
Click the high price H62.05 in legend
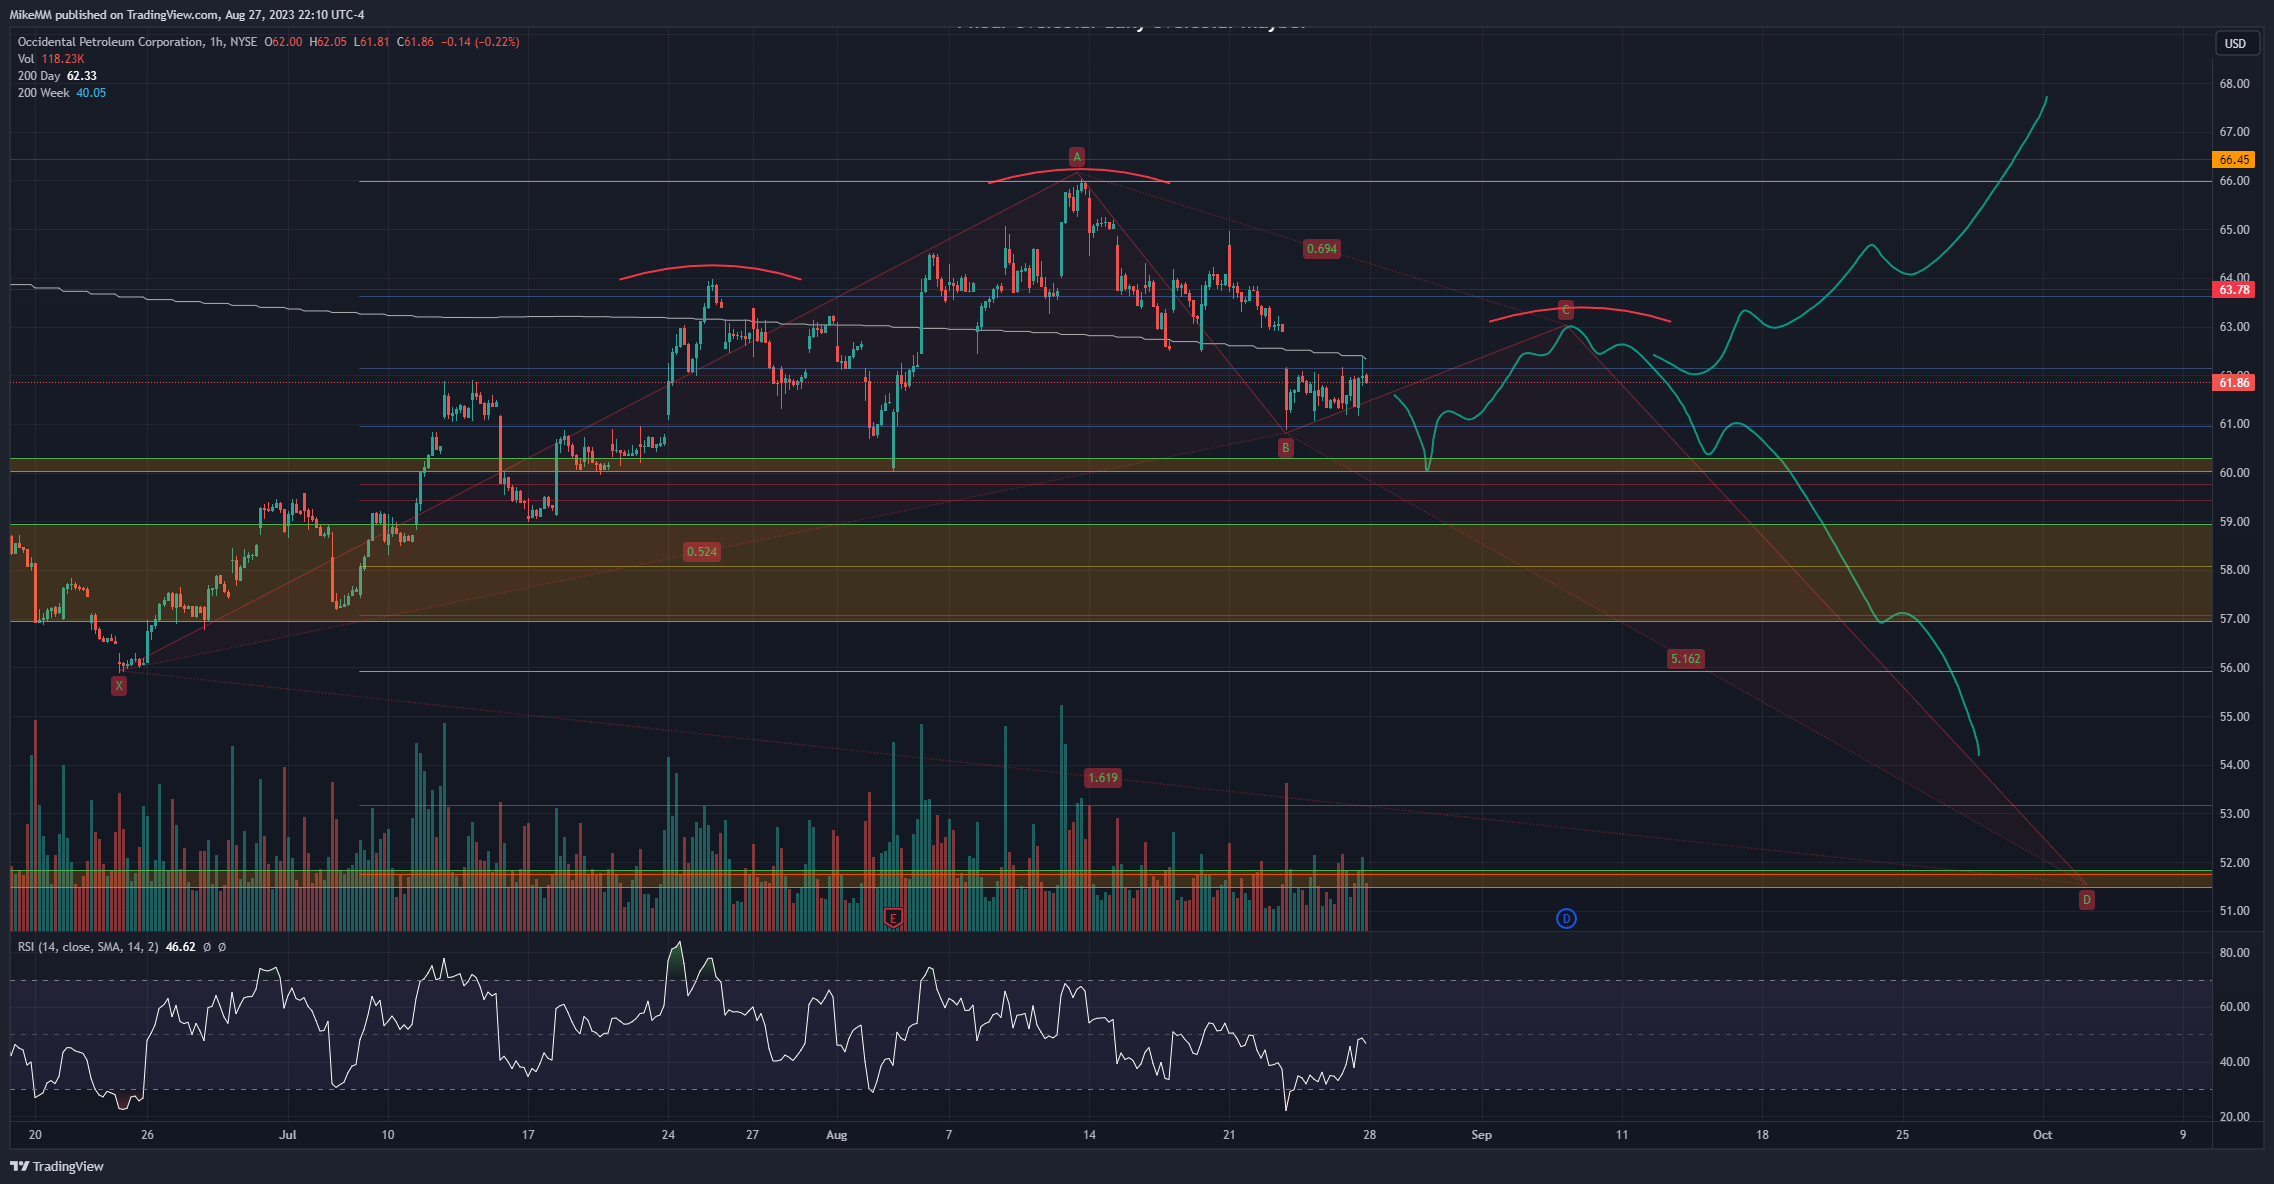[x=328, y=42]
